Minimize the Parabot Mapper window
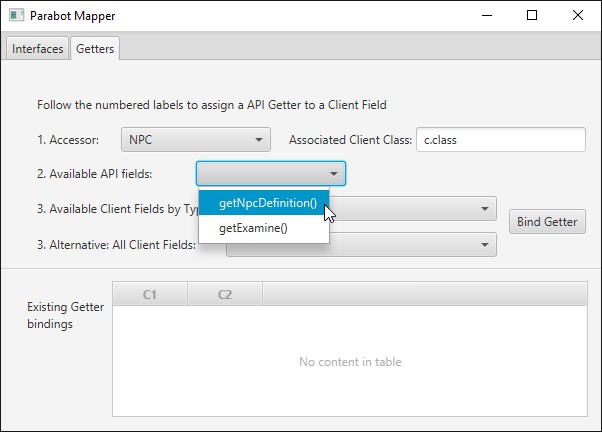 (x=487, y=15)
